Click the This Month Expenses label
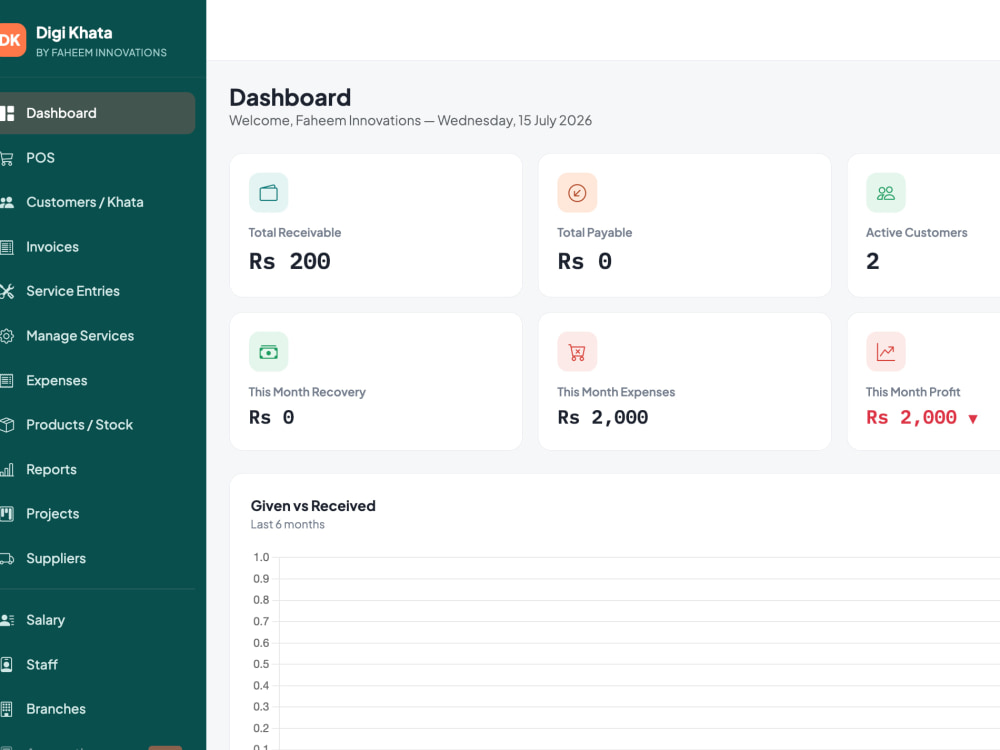 616,392
